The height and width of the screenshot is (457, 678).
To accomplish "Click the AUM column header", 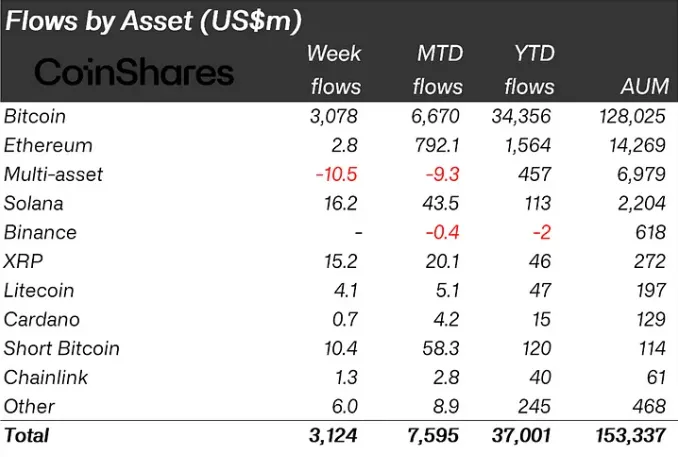I will point(645,86).
